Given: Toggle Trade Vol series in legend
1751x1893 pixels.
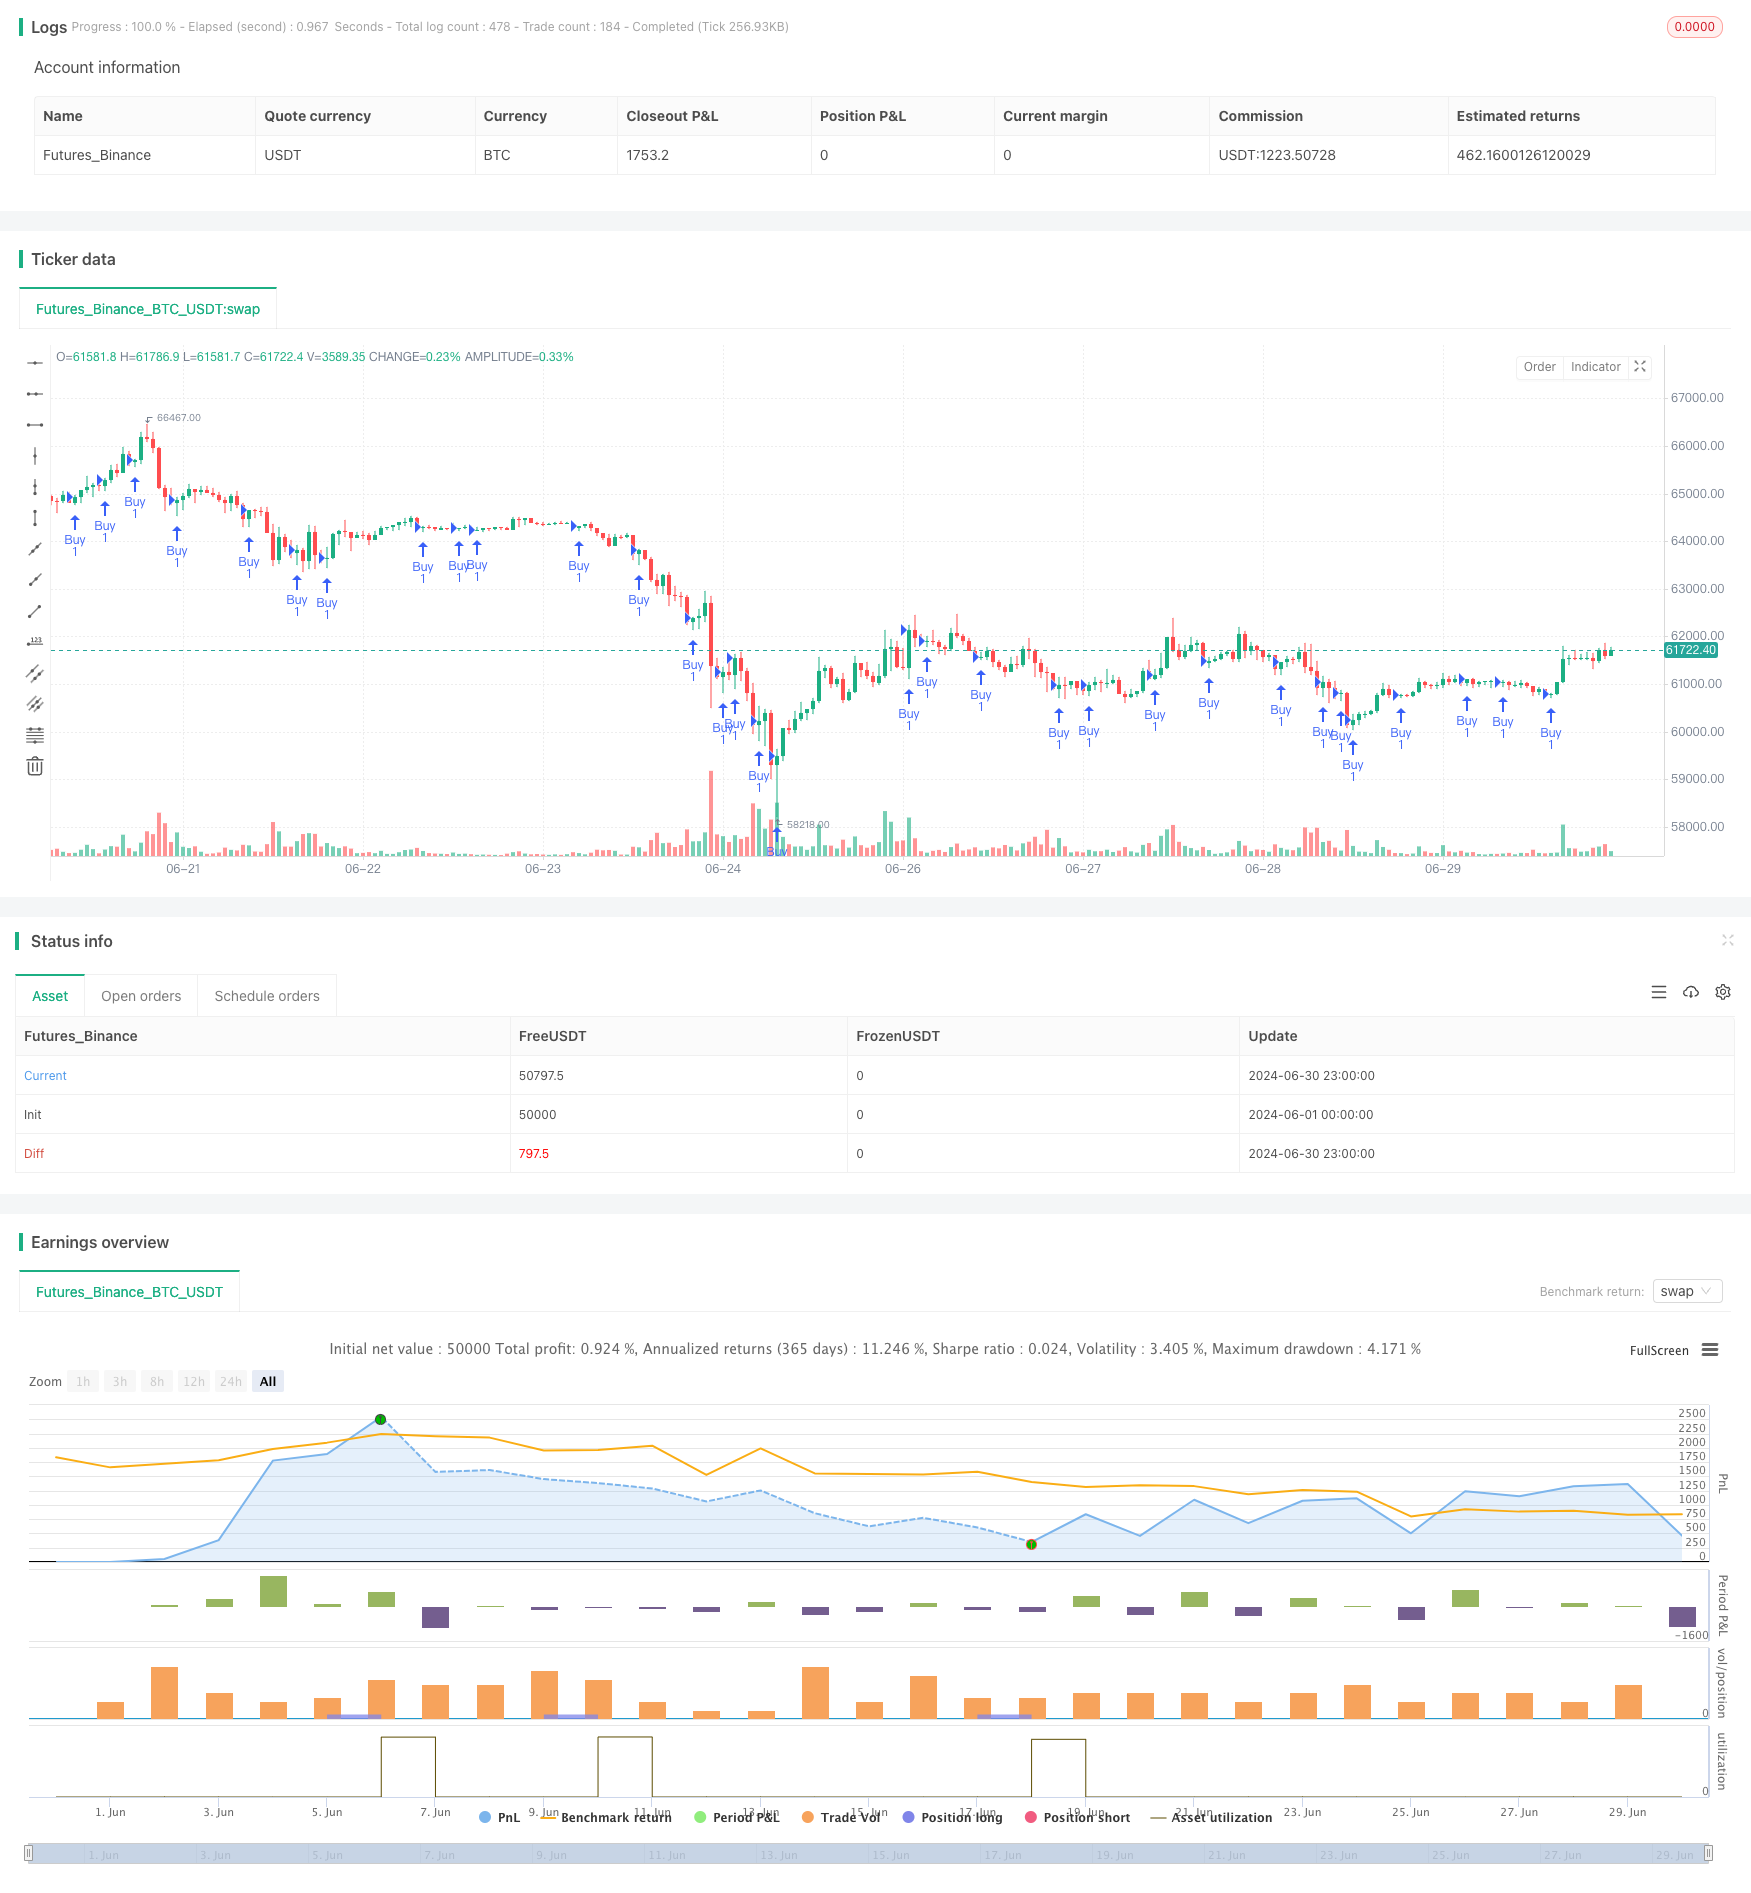Looking at the screenshot, I should [x=841, y=1817].
